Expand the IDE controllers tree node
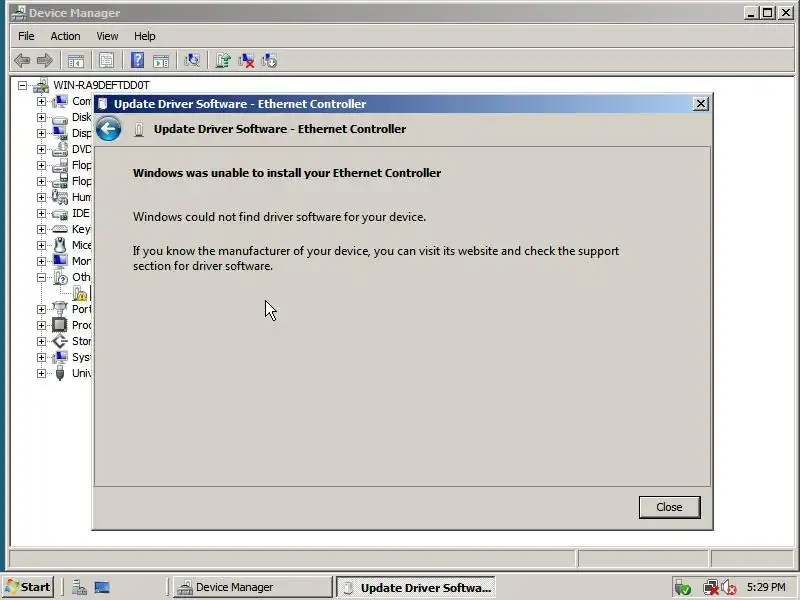Screen dimensions: 800x600 point(41,213)
